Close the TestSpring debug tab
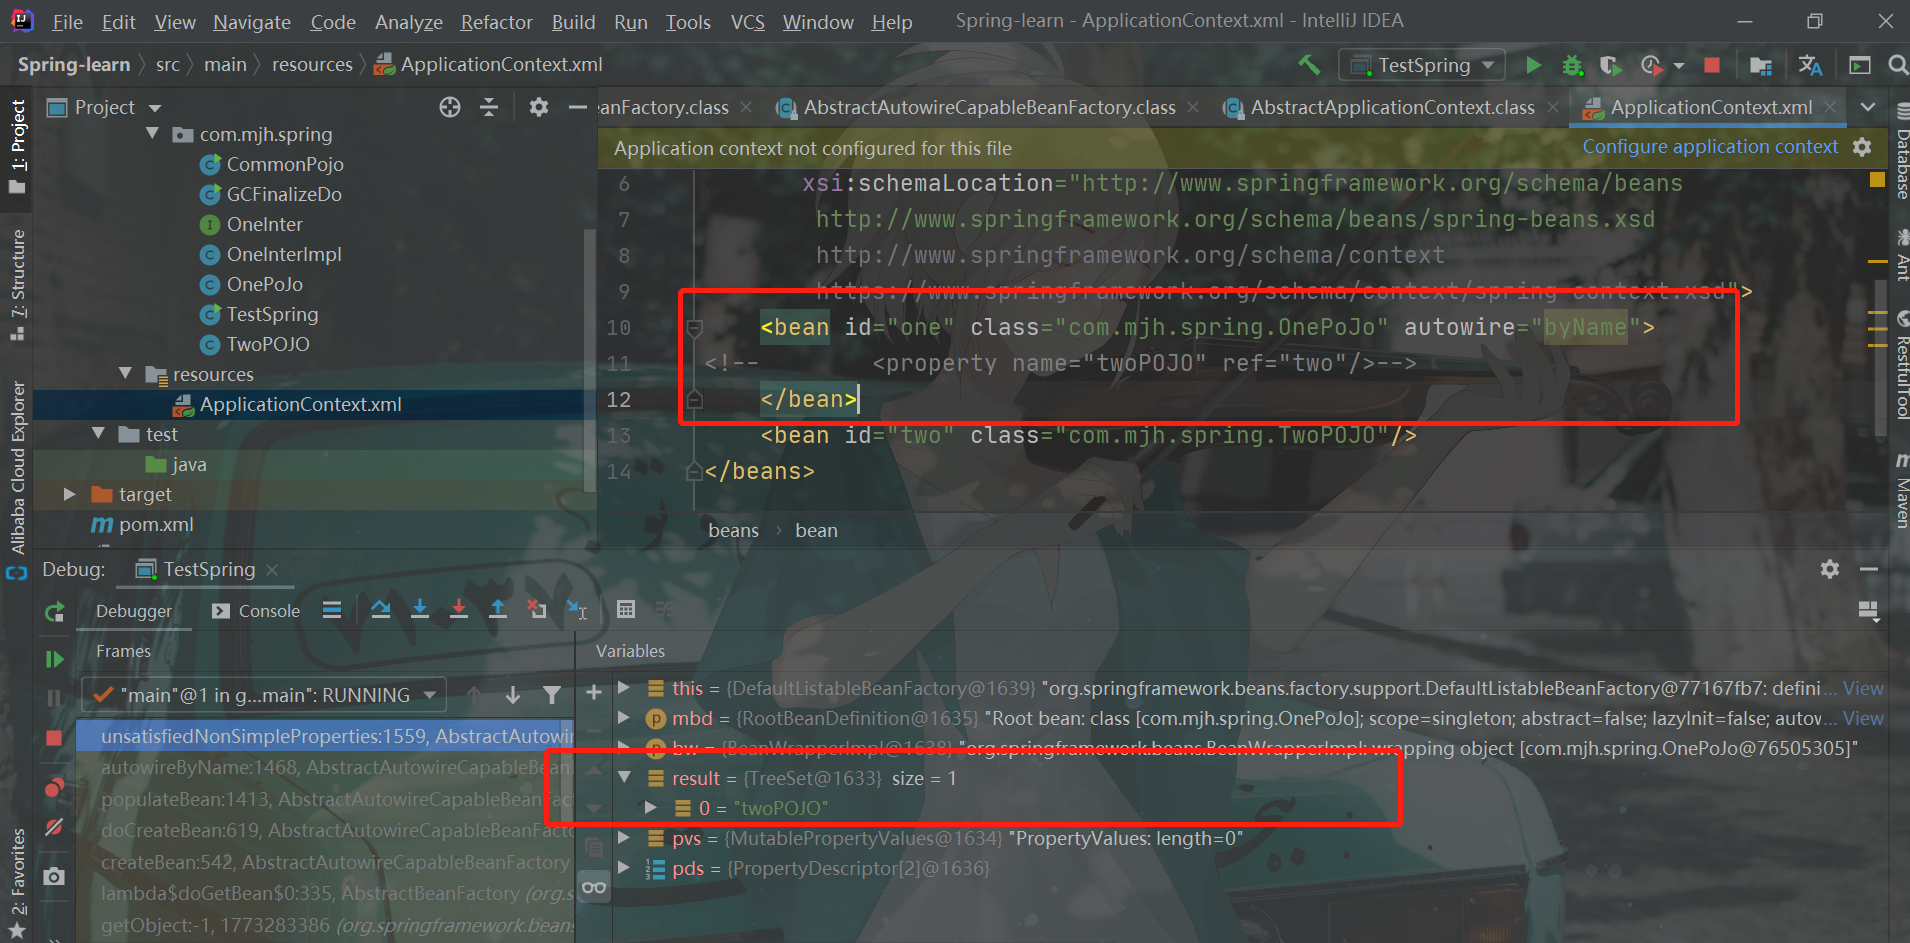The width and height of the screenshot is (1910, 943). pos(272,570)
